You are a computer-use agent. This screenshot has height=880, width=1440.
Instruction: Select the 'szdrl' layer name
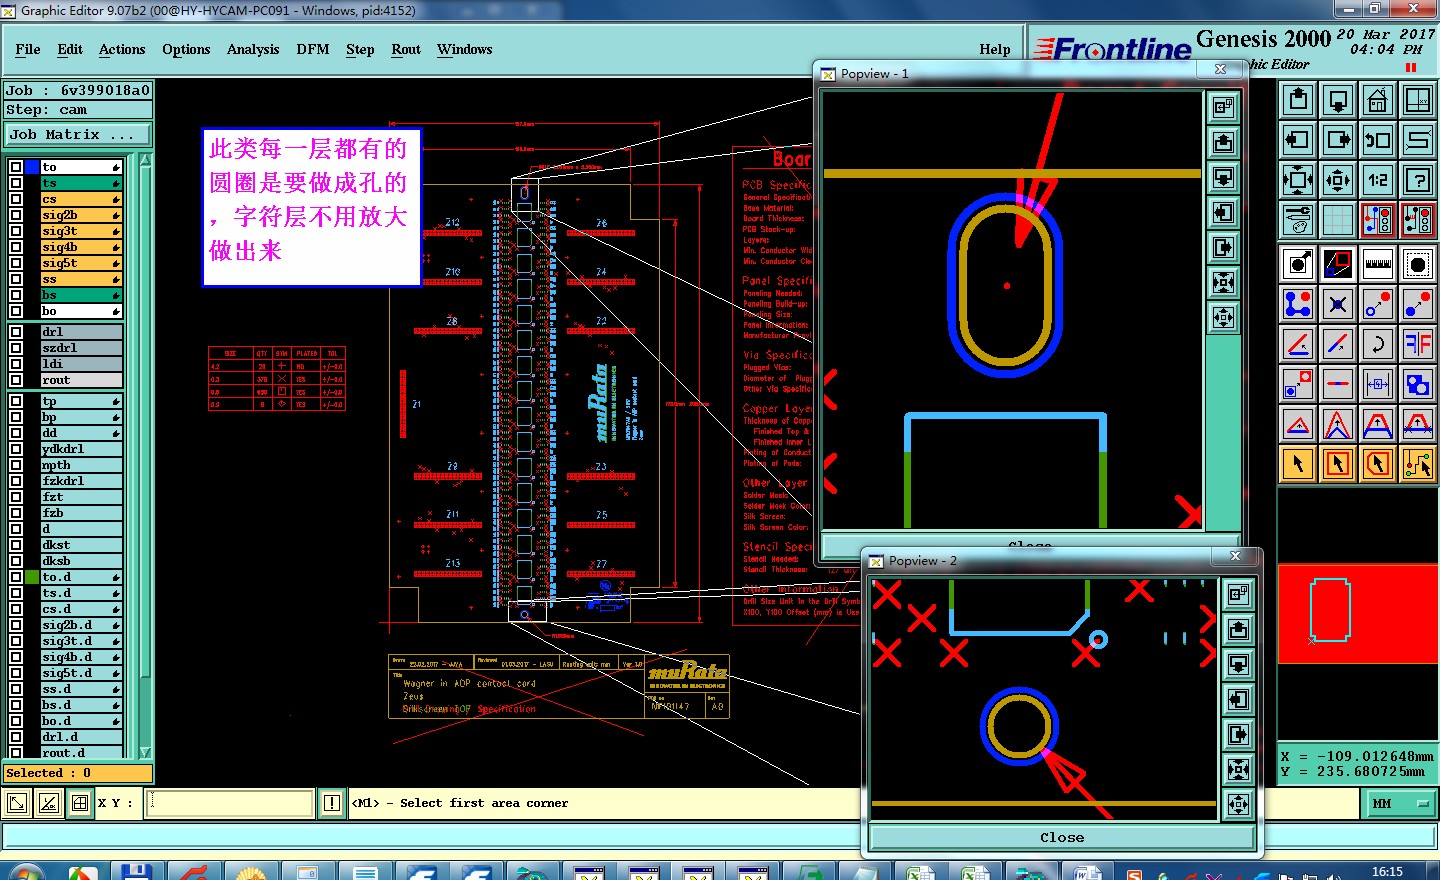pyautogui.click(x=81, y=348)
